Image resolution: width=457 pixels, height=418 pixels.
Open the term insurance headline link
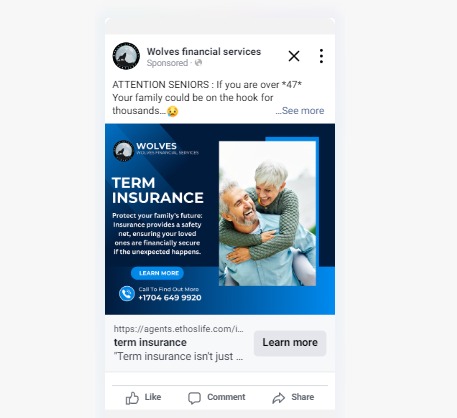(150, 342)
